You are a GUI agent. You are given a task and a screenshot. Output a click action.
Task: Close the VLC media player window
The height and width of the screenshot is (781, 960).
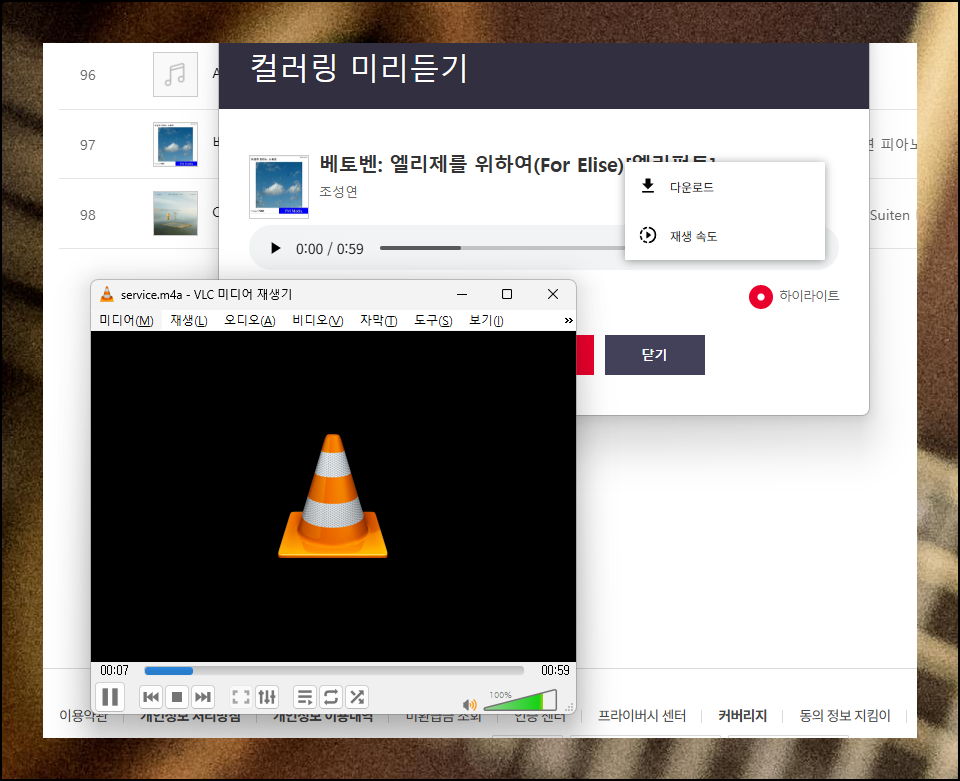[x=553, y=294]
